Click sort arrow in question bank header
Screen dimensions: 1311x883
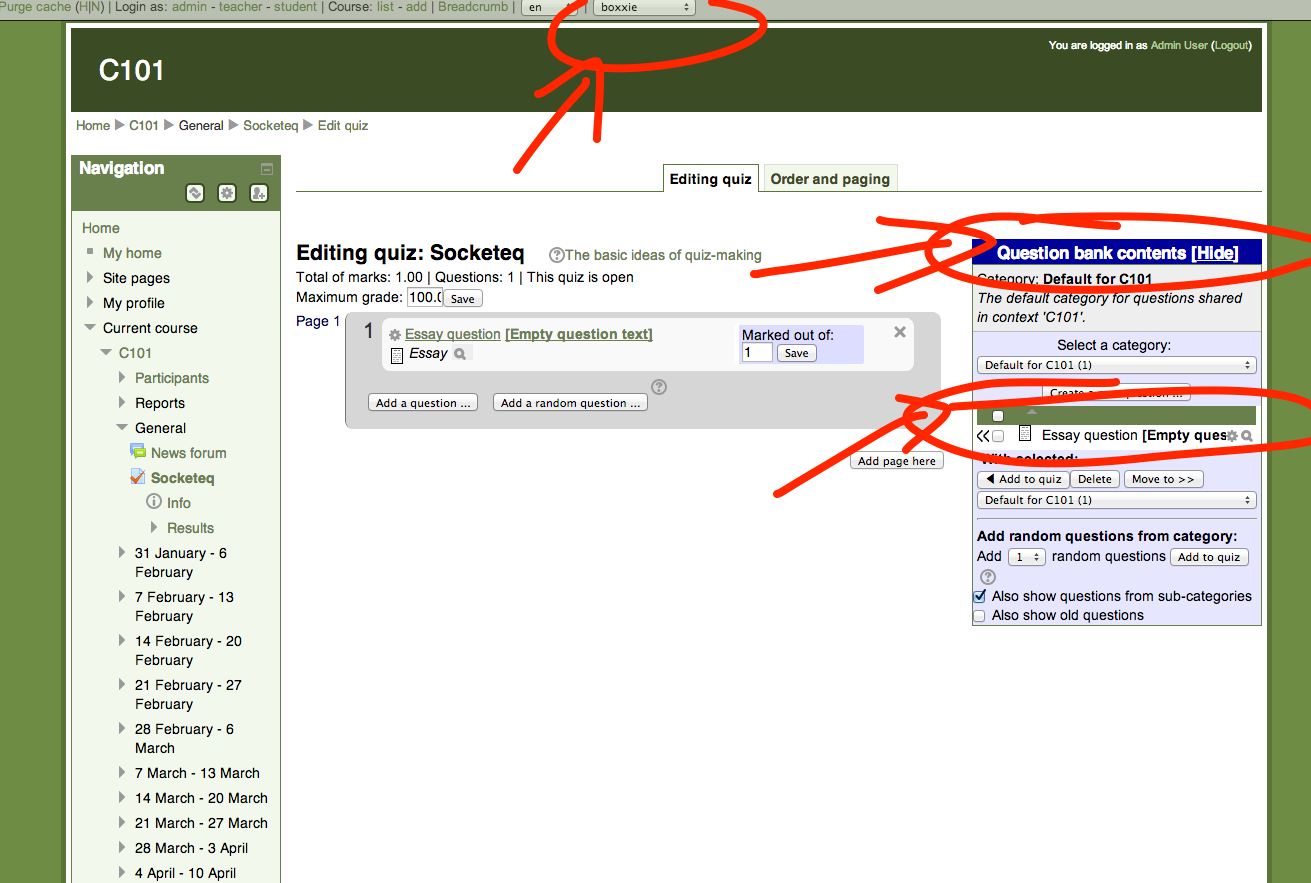(1033, 411)
